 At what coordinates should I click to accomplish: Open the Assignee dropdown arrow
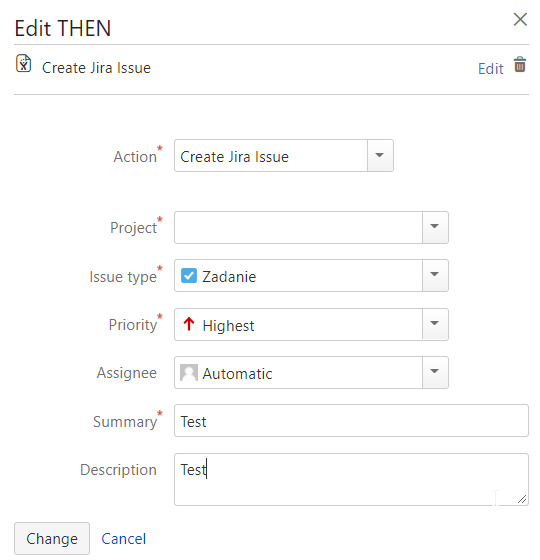tap(435, 372)
